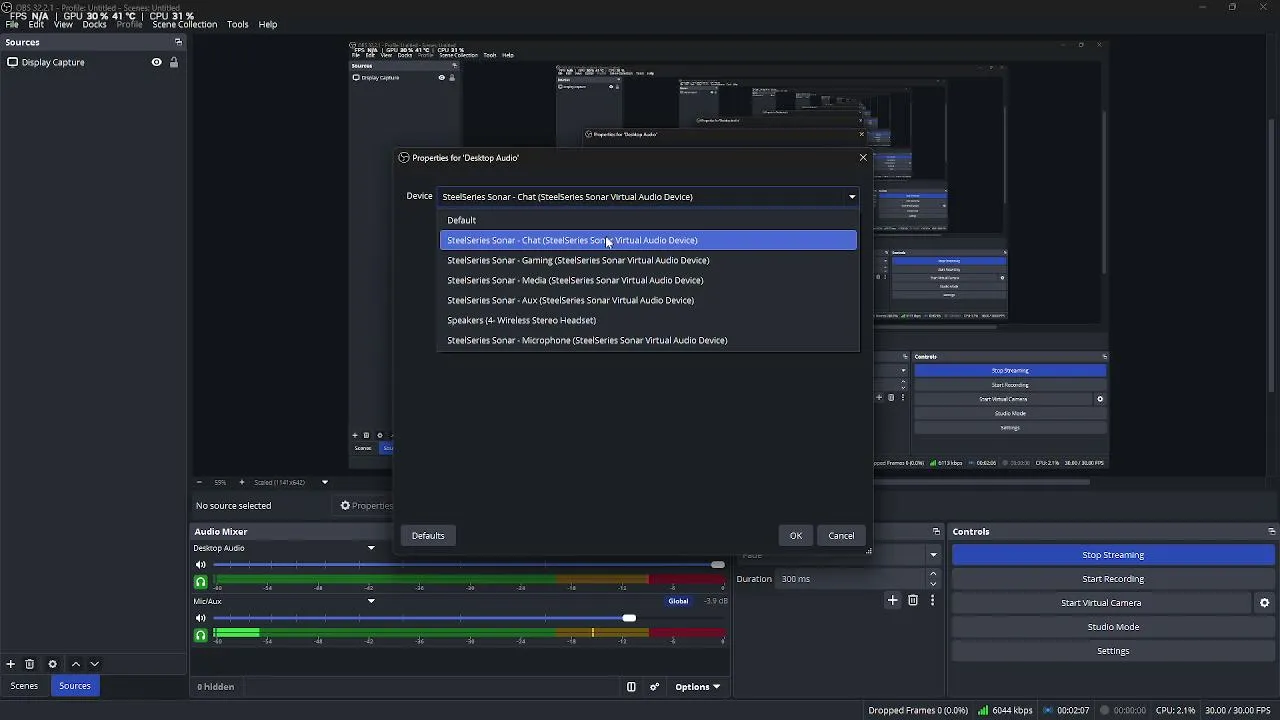Open source properties via the Sources gear icon
This screenshot has height=720, width=1280.
(53, 664)
